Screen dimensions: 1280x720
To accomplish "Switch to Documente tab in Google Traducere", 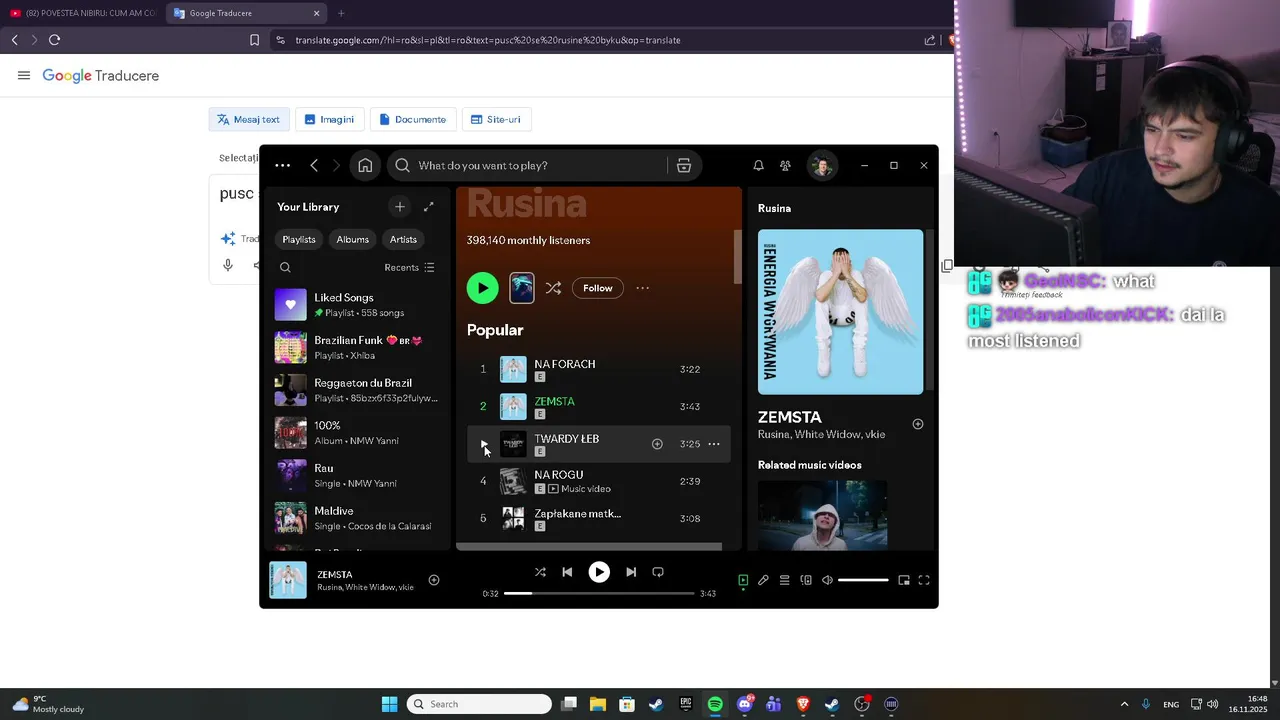I will coord(413,119).
